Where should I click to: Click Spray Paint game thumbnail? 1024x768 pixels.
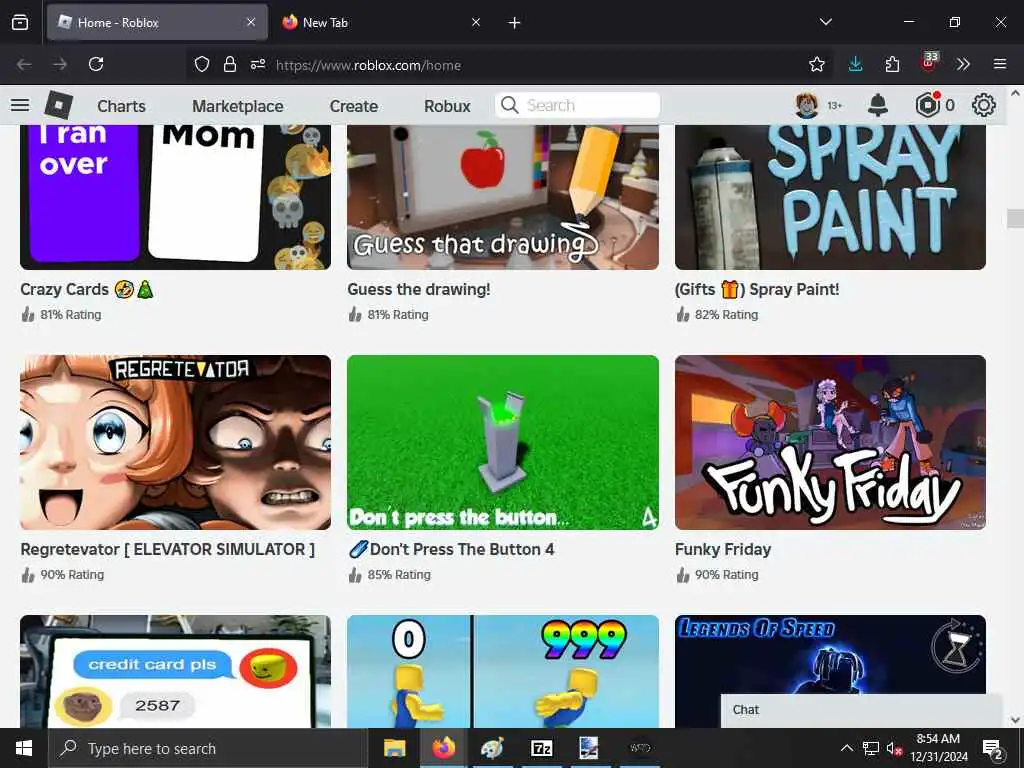click(830, 197)
